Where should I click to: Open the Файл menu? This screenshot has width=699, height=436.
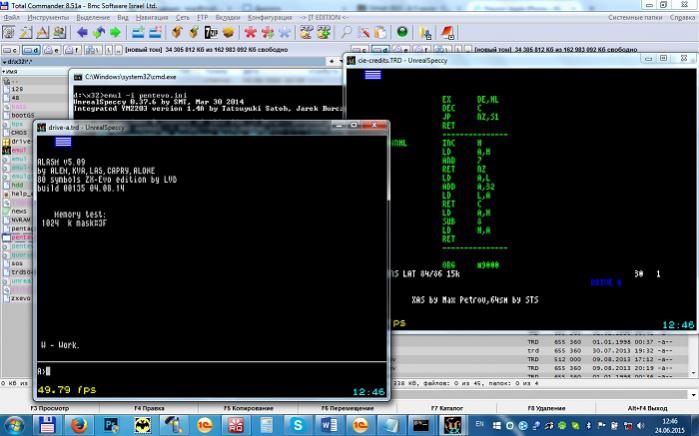point(11,17)
